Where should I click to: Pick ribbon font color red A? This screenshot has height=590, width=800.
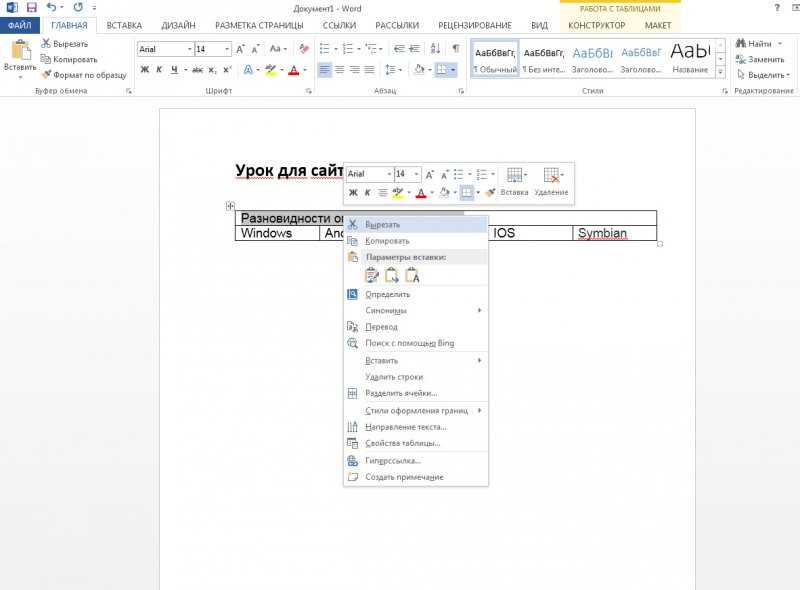(x=294, y=69)
